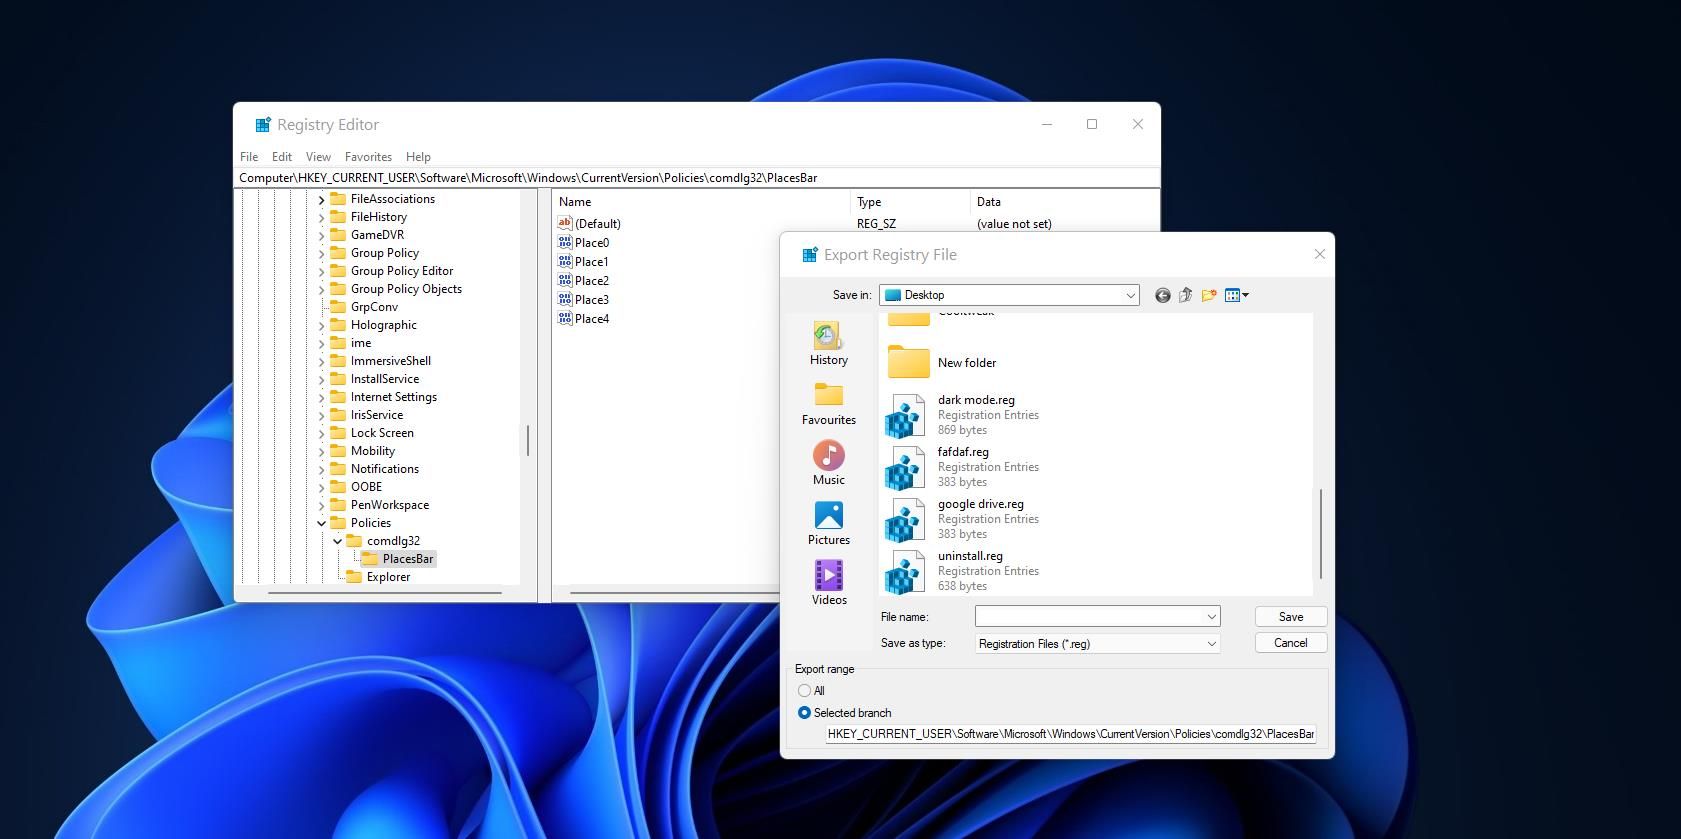Viewport: 1681px width, 839px height.
Task: Select the Place1 binary value
Action: click(592, 262)
